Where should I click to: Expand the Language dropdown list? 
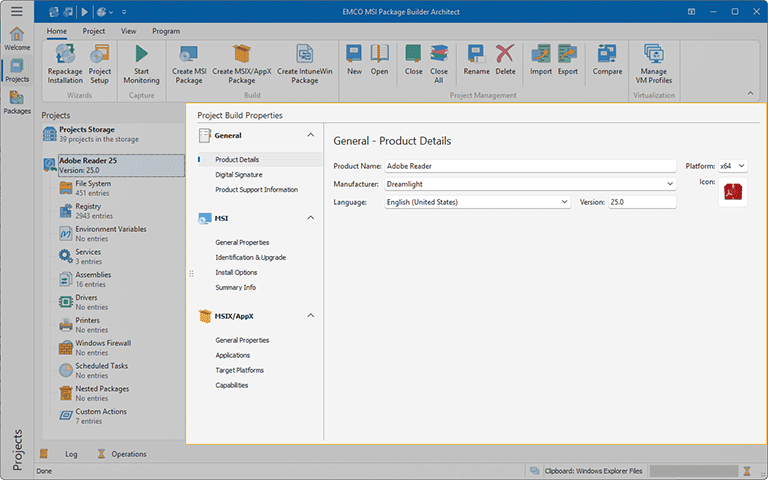(x=565, y=202)
